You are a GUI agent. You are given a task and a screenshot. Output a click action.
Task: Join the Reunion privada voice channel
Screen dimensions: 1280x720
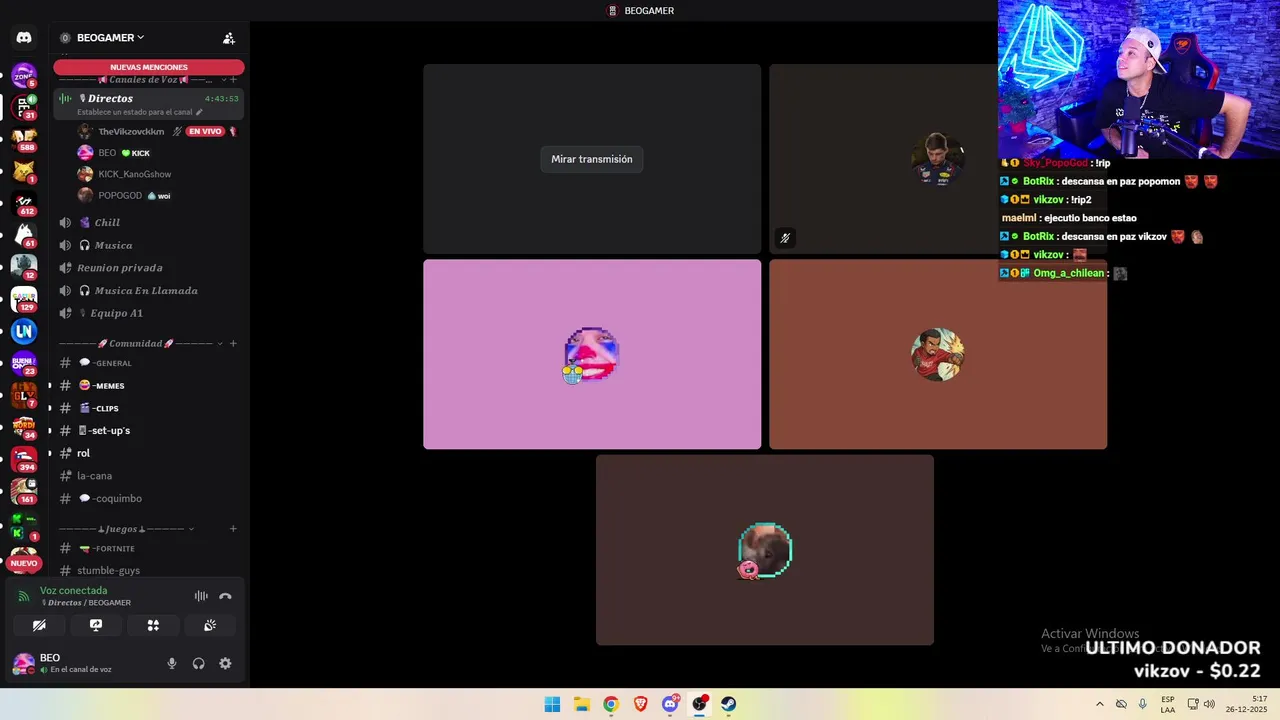pos(149,268)
